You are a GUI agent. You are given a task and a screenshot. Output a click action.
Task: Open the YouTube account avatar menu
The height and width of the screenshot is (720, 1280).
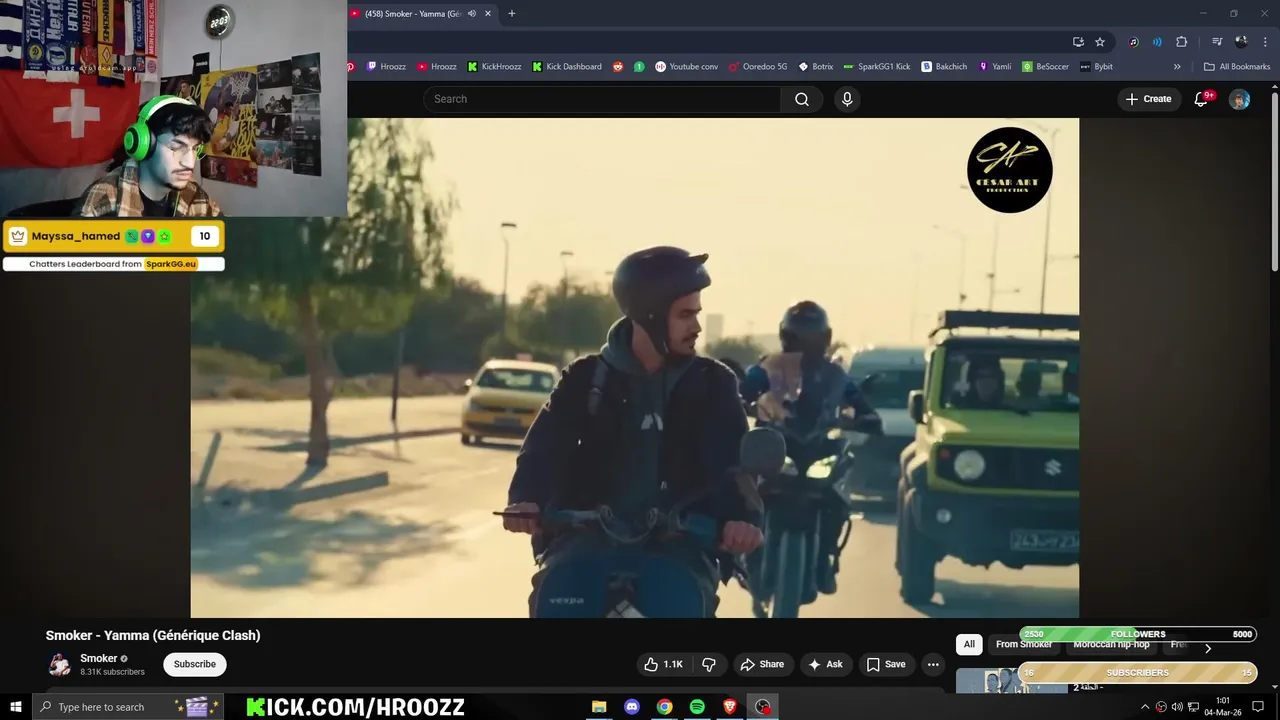point(1239,99)
